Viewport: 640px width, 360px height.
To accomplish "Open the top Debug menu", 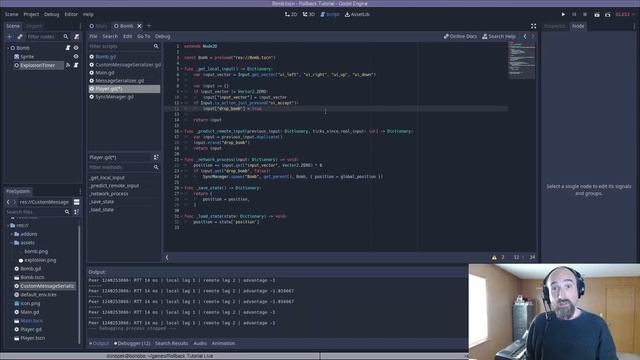I will pyautogui.click(x=51, y=14).
